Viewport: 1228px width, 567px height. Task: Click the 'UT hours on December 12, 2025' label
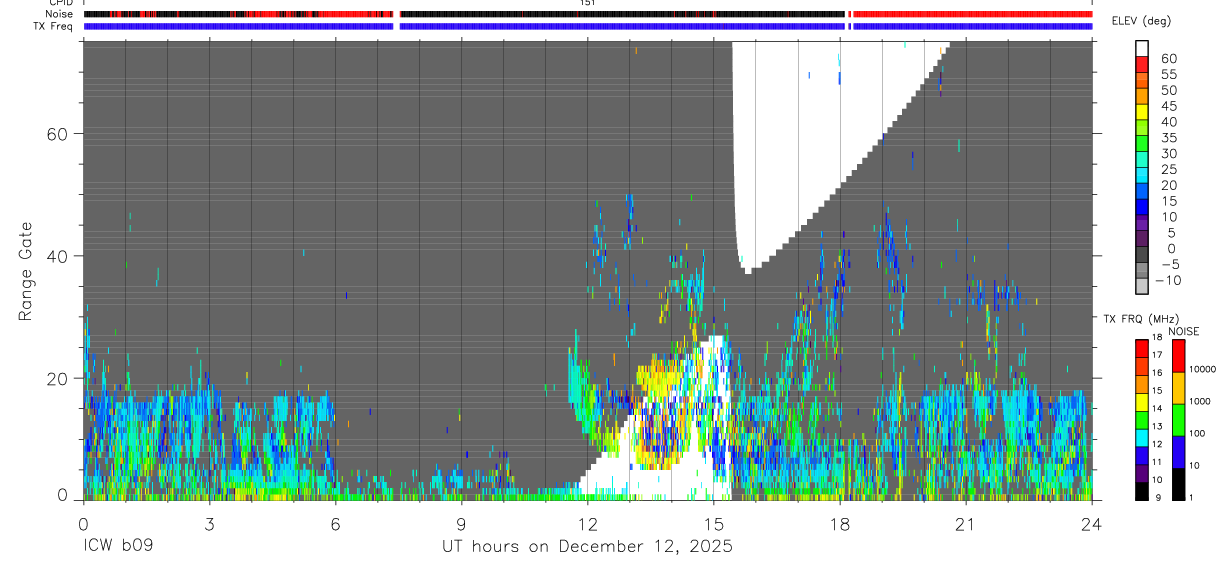coord(588,547)
